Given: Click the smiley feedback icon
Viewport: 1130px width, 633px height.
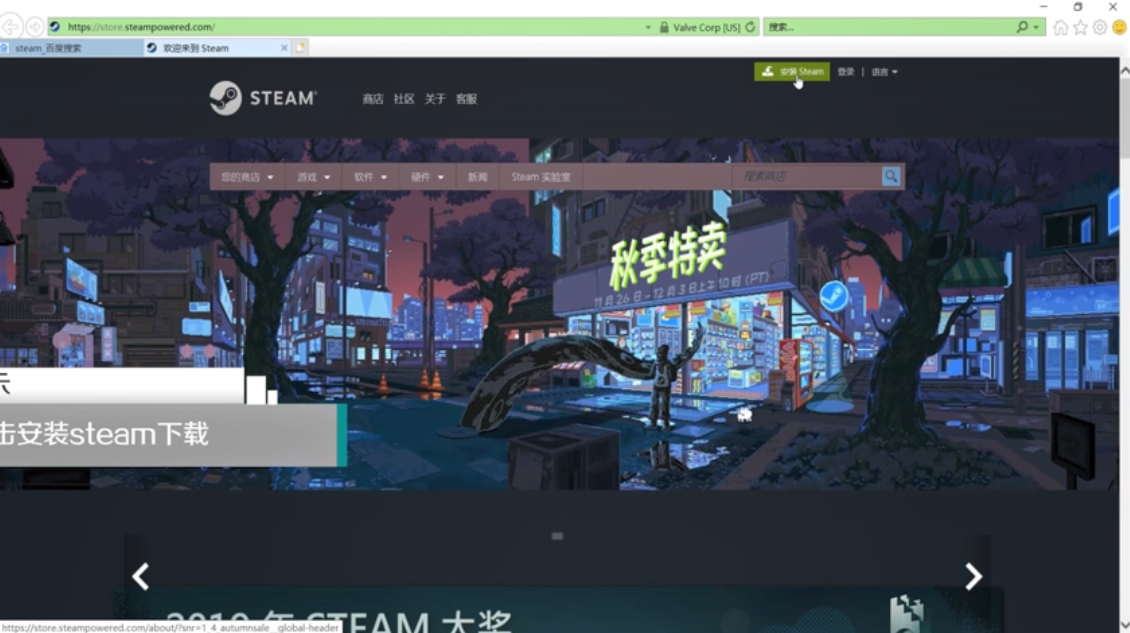Looking at the screenshot, I should [x=1119, y=27].
